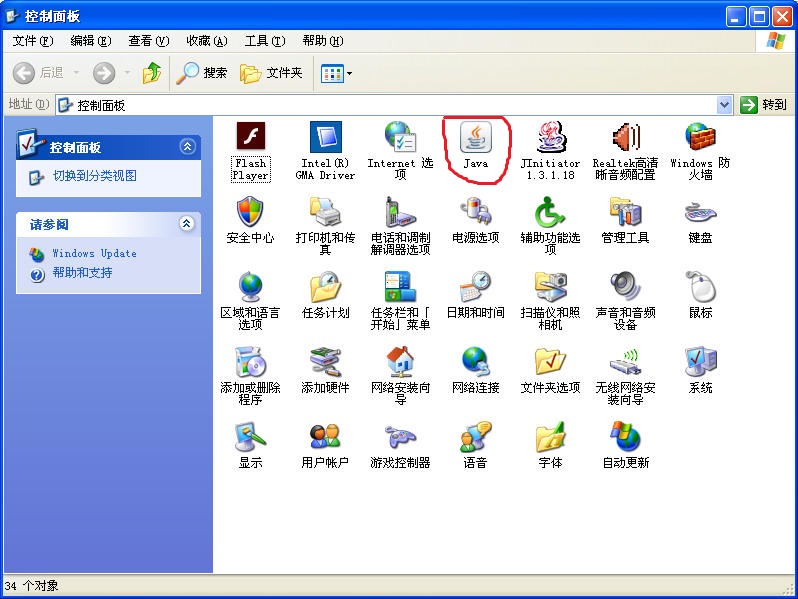
Task: Open the 收藏(A) menu
Action: [207, 41]
